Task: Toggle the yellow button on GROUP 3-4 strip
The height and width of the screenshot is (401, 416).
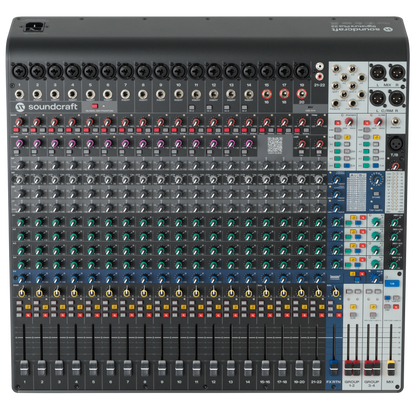Action: pos(373,307)
